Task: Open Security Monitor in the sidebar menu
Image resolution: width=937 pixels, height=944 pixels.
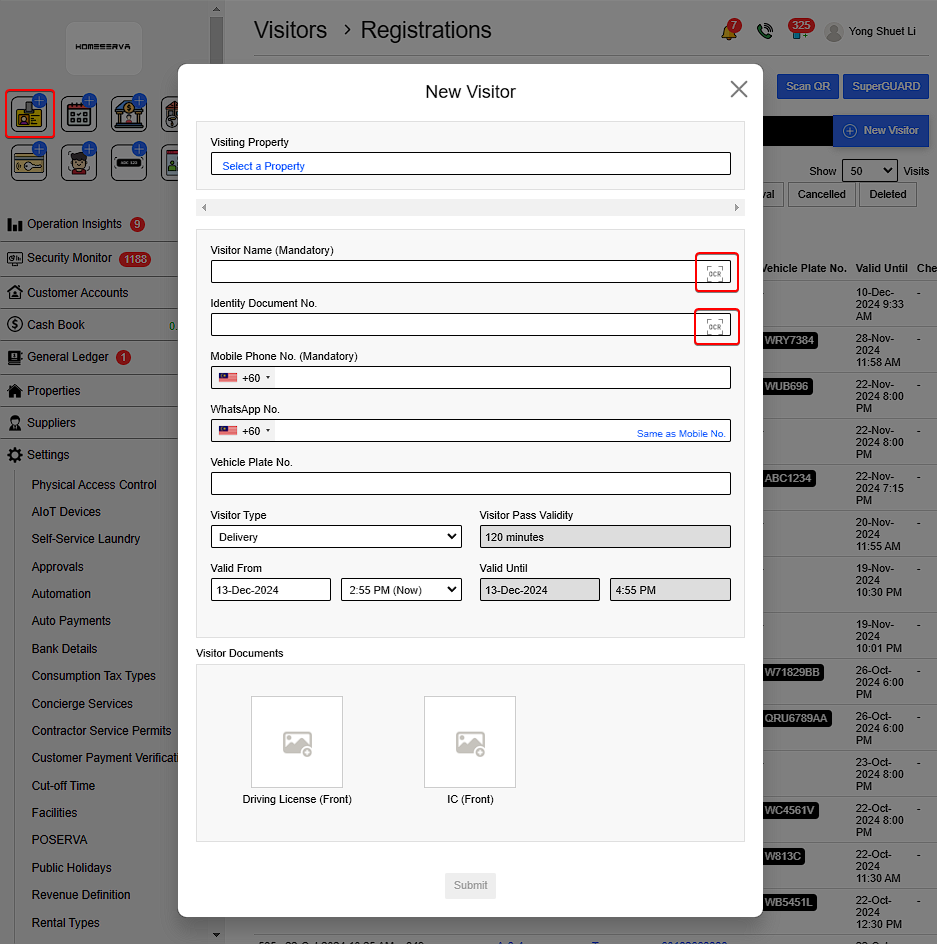Action: 69,258
